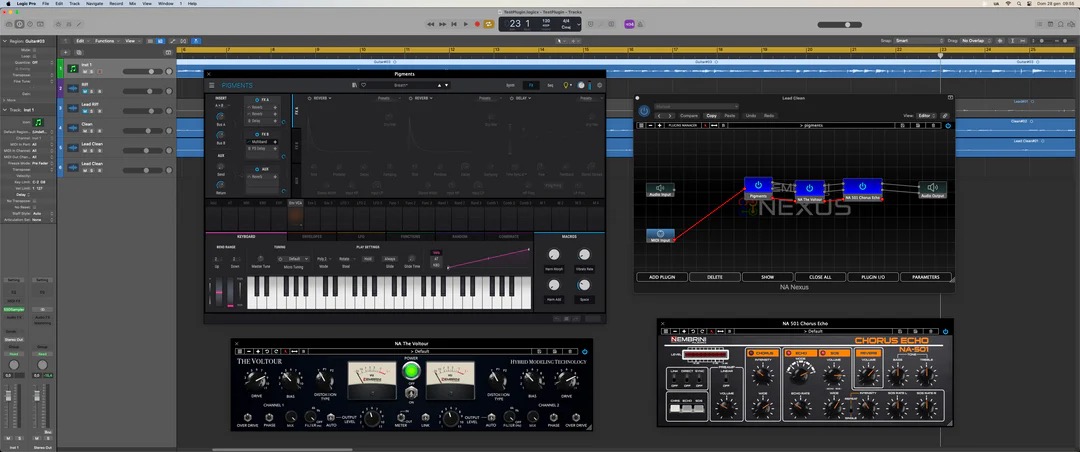Toggle REVERB on the NA-501 Chorus Echo
1080x452 pixels.
click(x=868, y=353)
